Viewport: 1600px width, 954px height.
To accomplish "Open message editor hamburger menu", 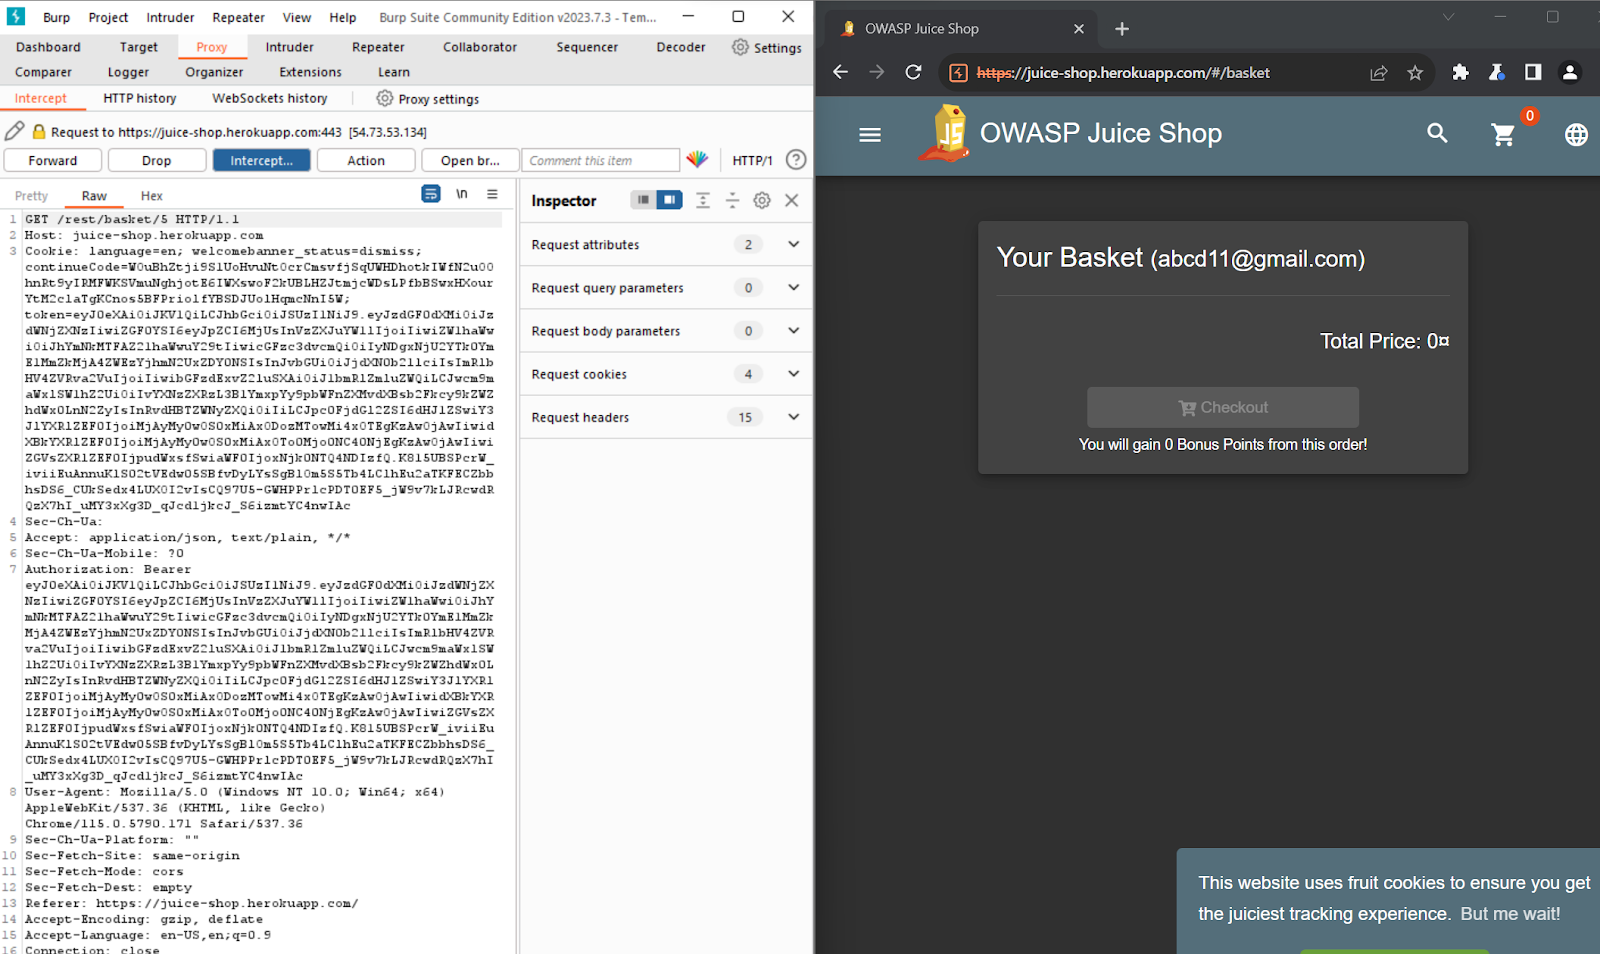I will tap(492, 194).
